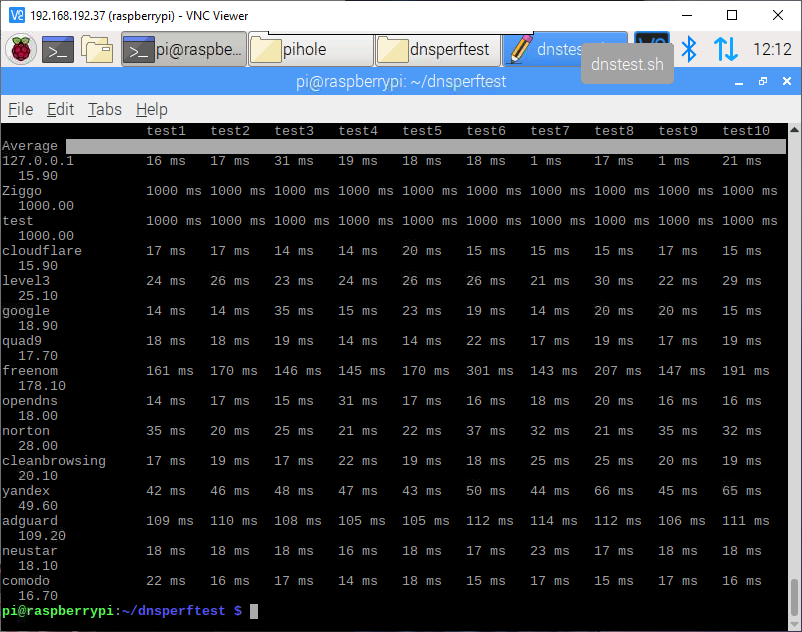
Task: Click the 12:12 panel clock
Action: click(x=772, y=49)
